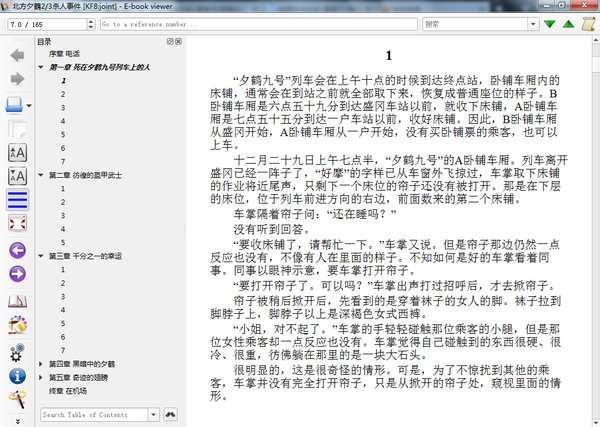
Task: Open section 1 under 第一章
Action: tap(63, 80)
